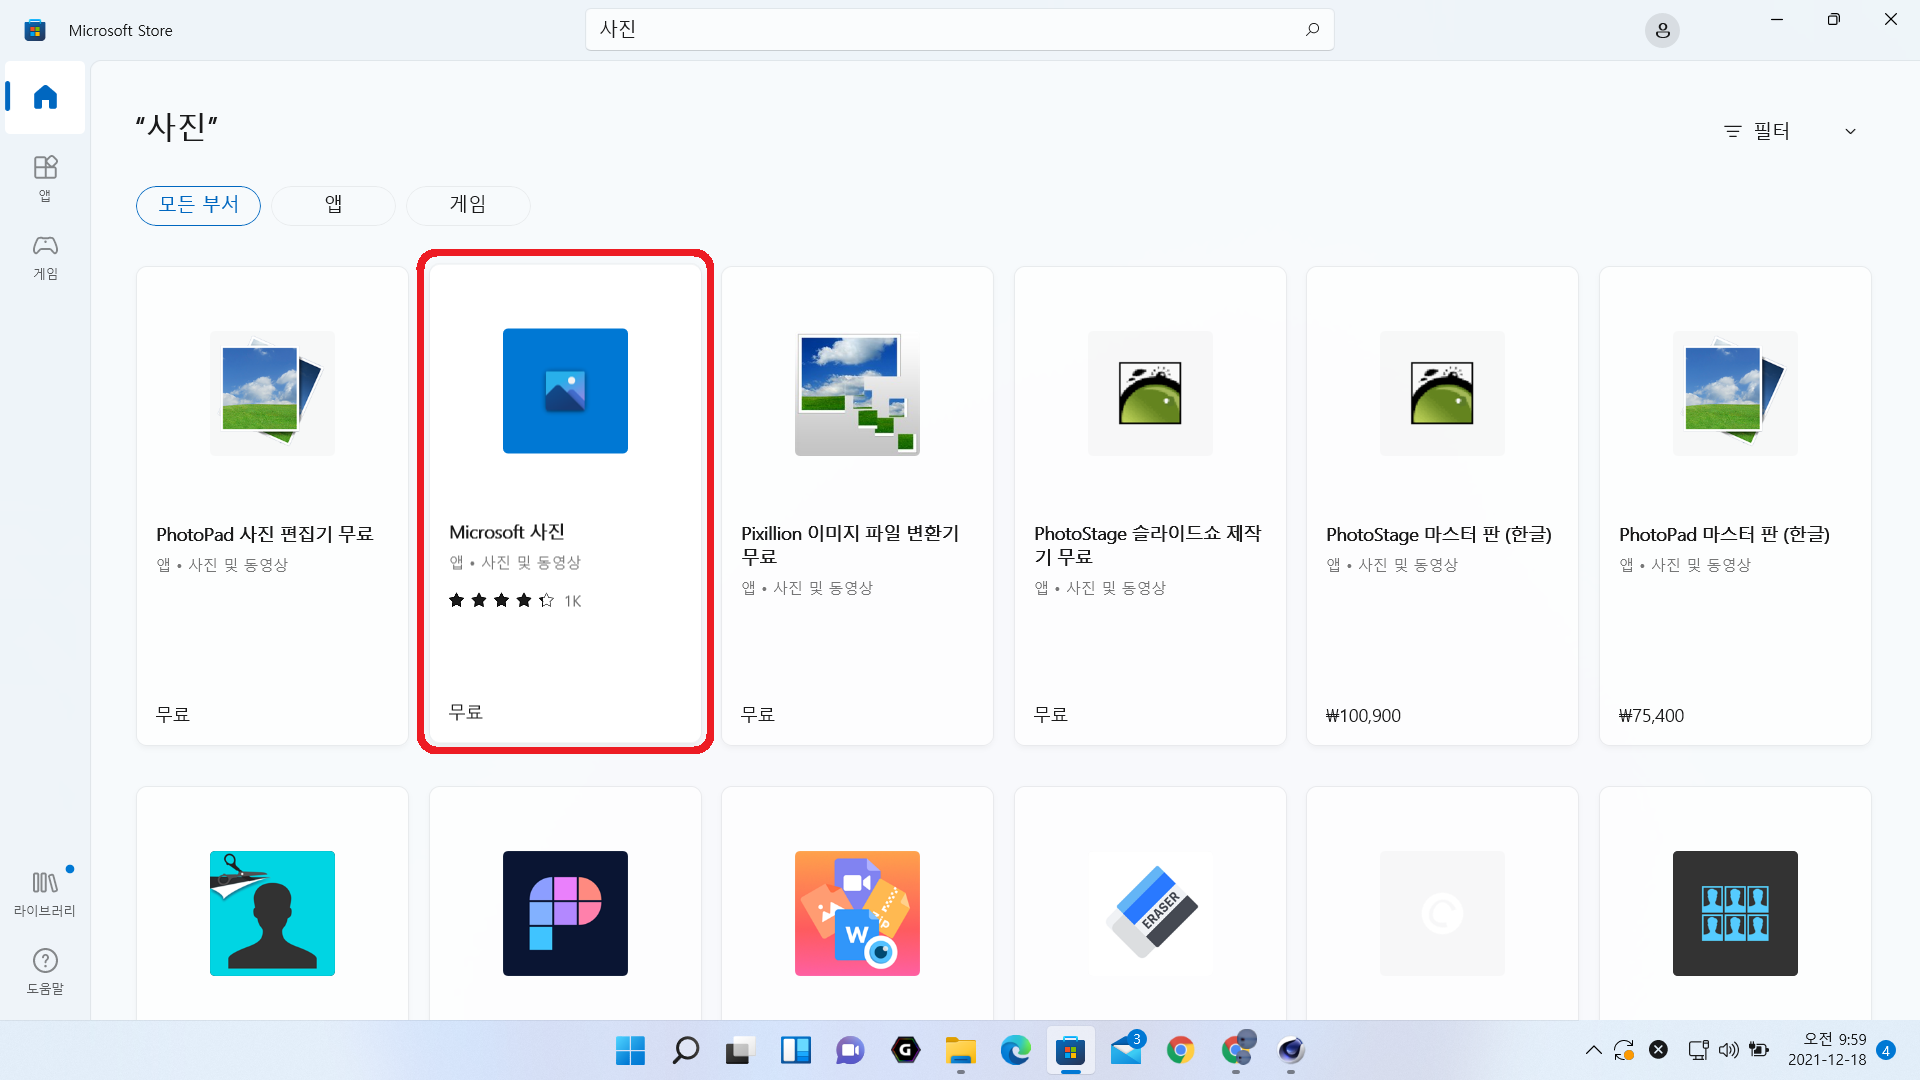Open the Microsoft 사진 app icon
The width and height of the screenshot is (1920, 1080).
point(565,391)
